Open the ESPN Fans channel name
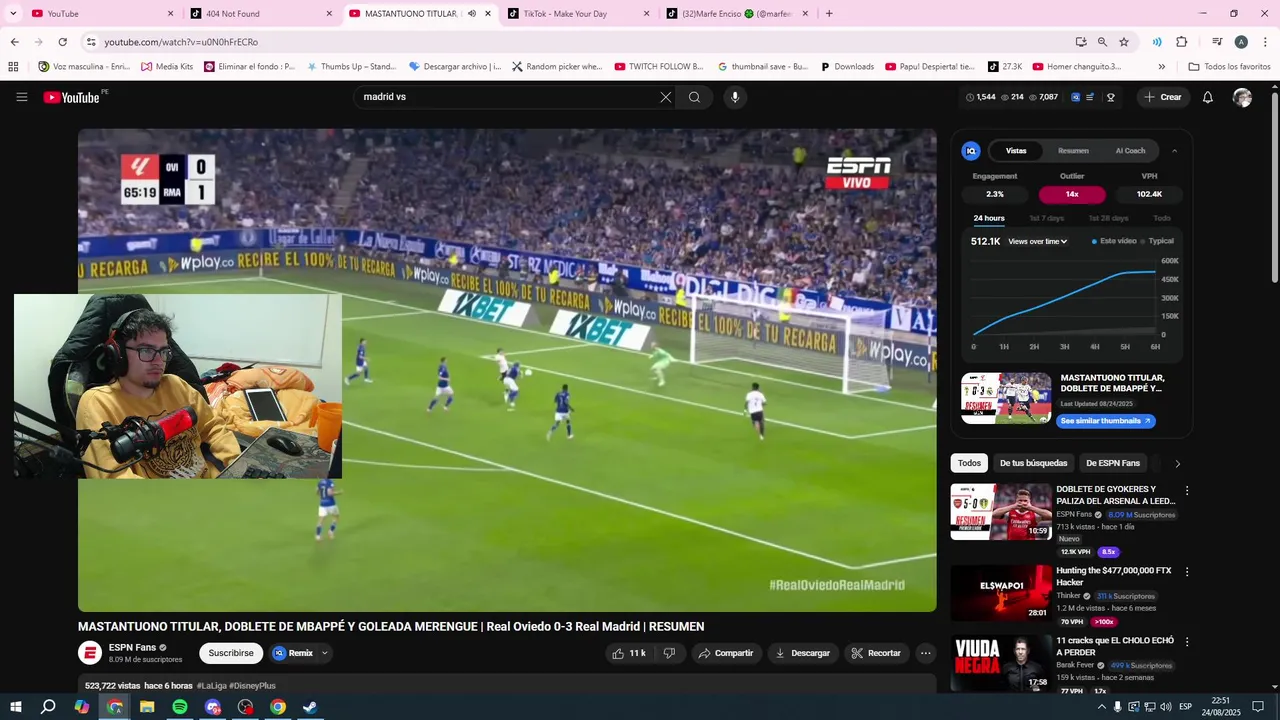The width and height of the screenshot is (1280, 720). (132, 647)
